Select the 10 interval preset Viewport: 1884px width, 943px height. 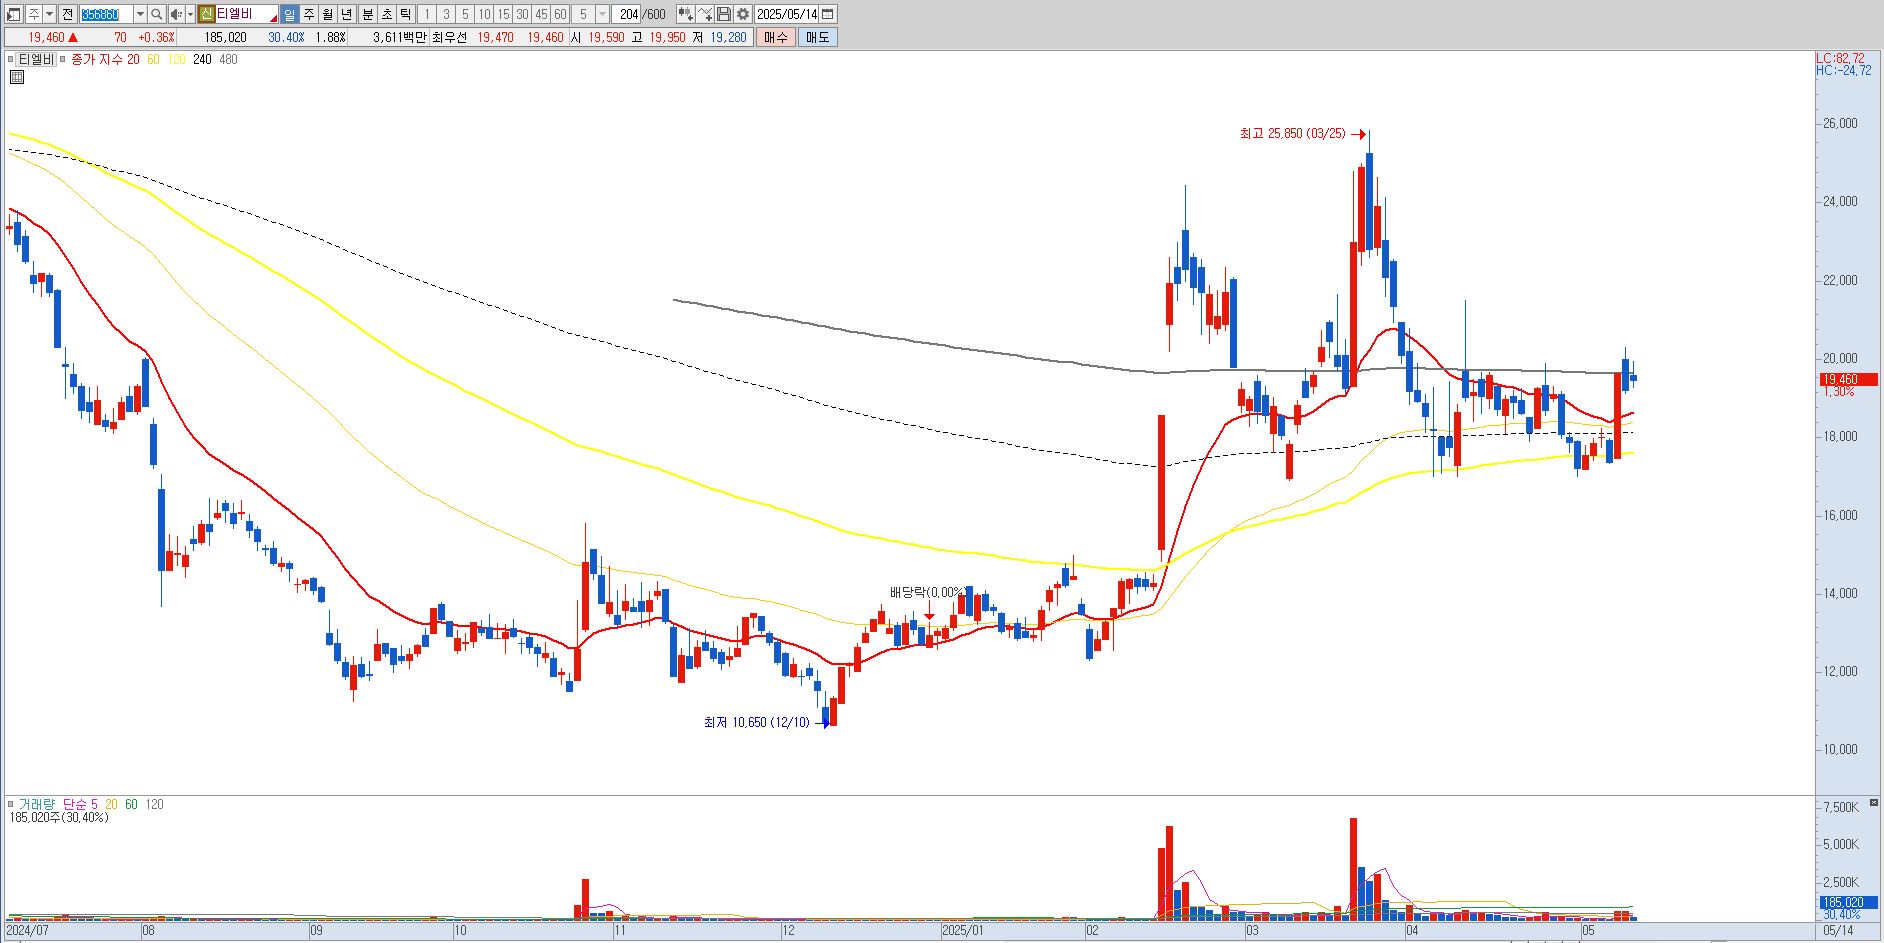point(484,14)
